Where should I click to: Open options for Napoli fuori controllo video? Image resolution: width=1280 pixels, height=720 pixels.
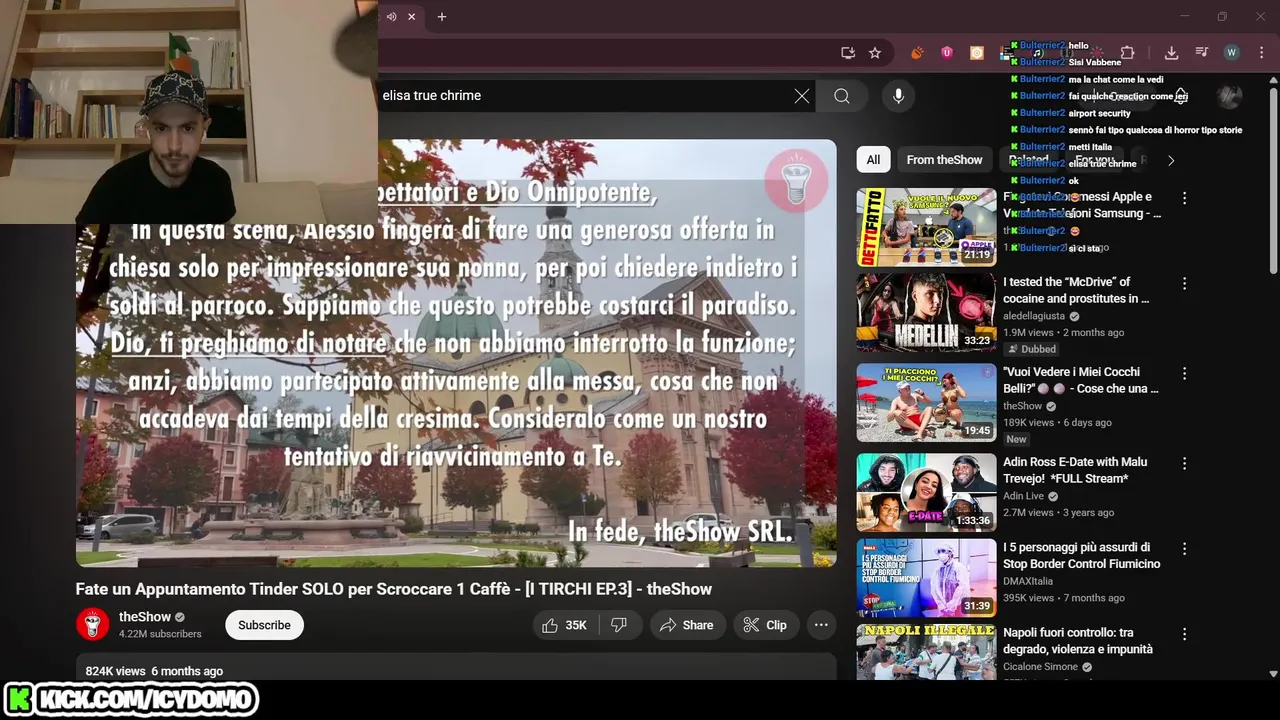coord(1184,634)
